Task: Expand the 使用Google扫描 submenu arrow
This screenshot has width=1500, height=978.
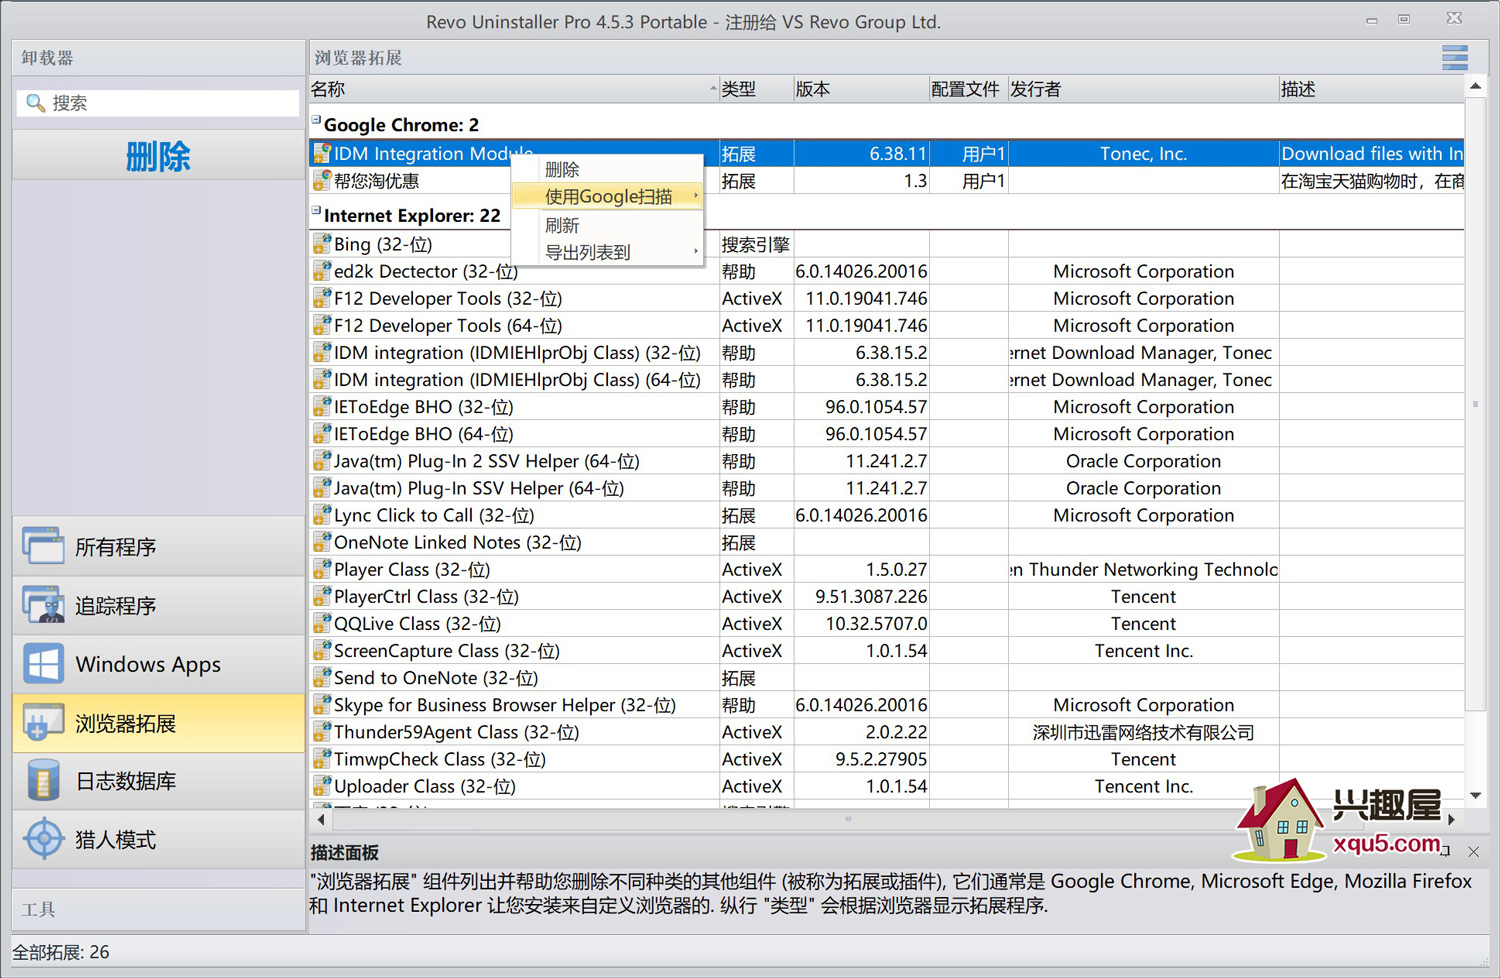Action: click(695, 196)
